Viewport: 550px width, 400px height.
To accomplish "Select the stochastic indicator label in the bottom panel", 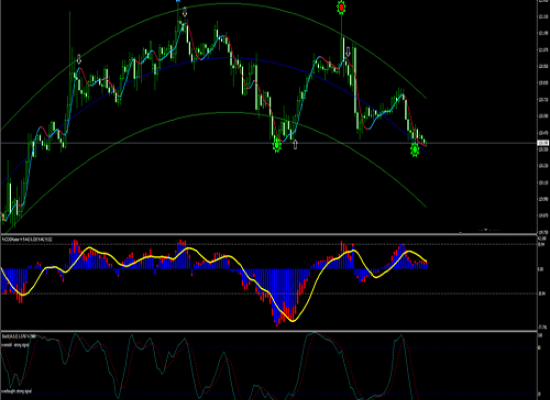I will (x=19, y=336).
